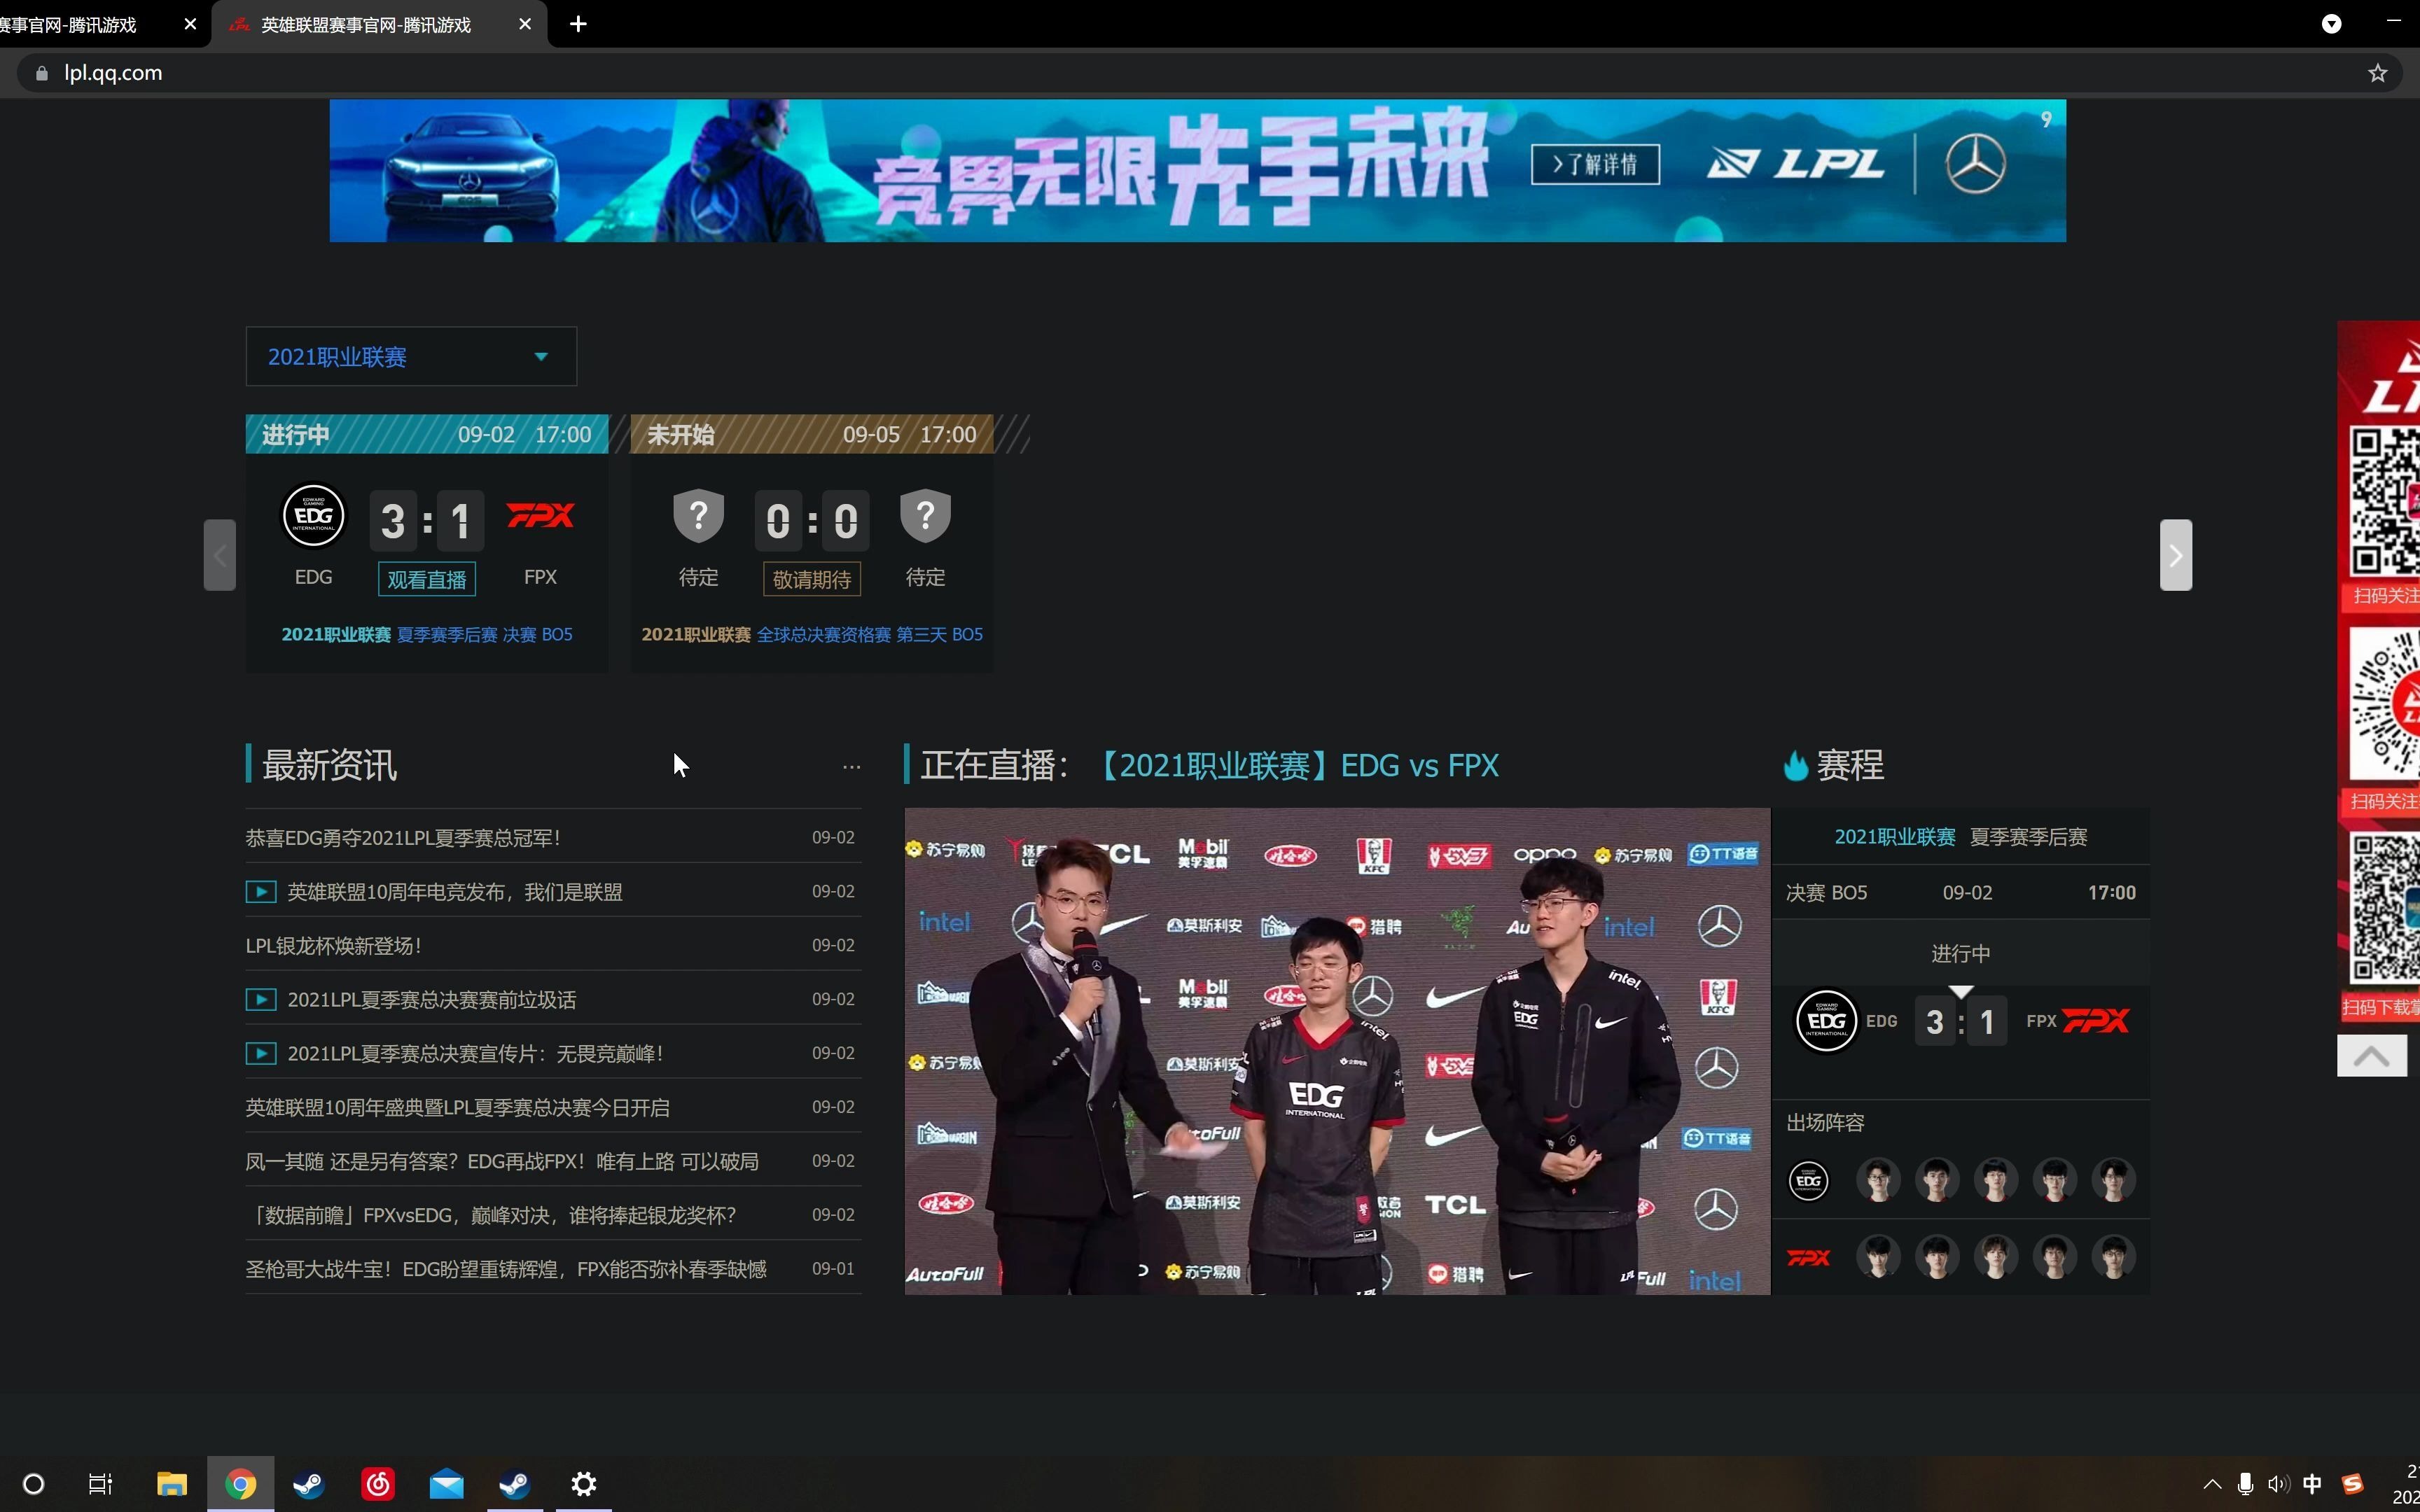Close the active 英雄联盟赛事官网 tab
This screenshot has height=1512, width=2420.
[x=525, y=24]
